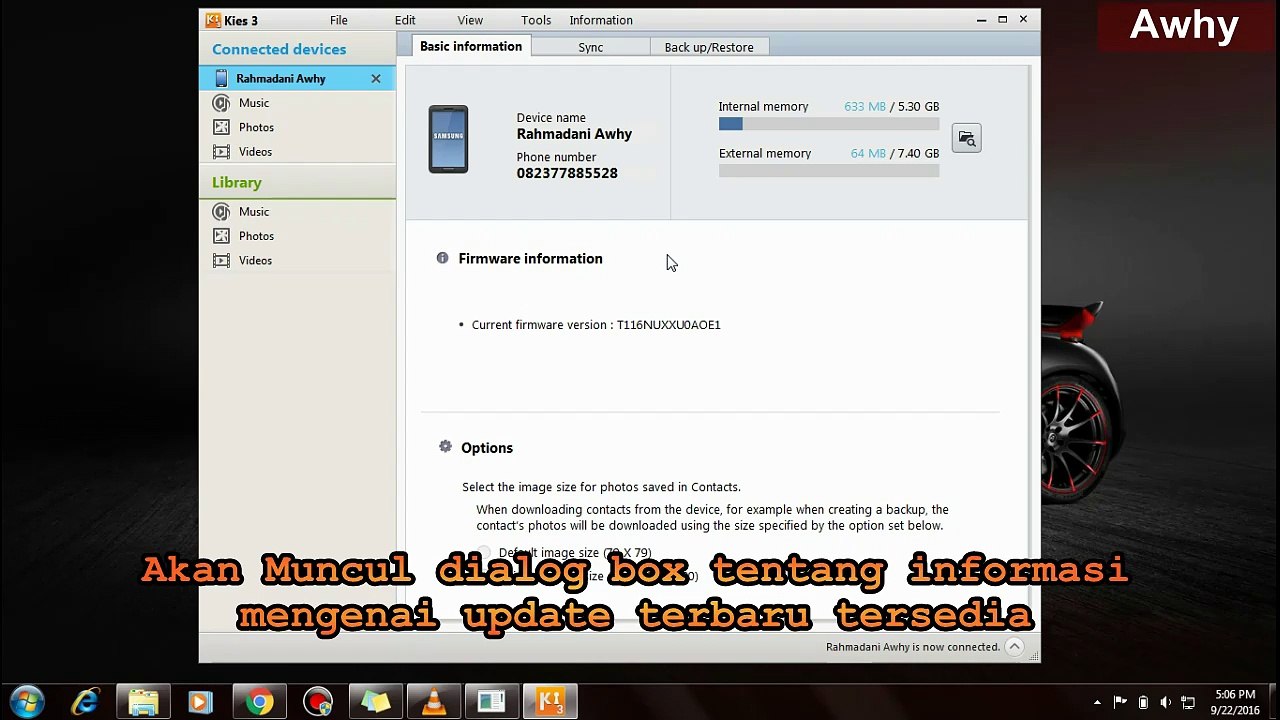Open the Action Center flag icon
1280x720 pixels.
[1120, 702]
